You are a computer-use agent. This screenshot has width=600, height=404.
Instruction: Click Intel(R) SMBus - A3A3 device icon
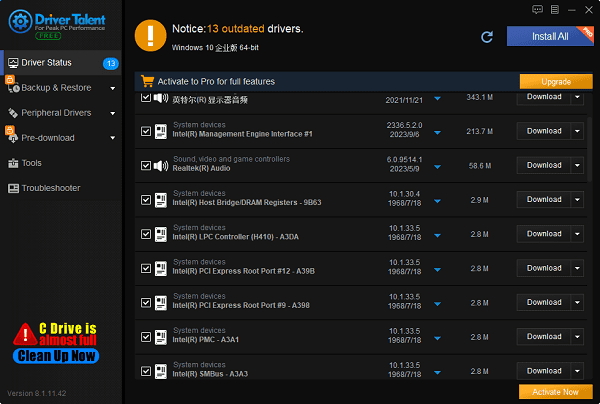click(x=161, y=371)
